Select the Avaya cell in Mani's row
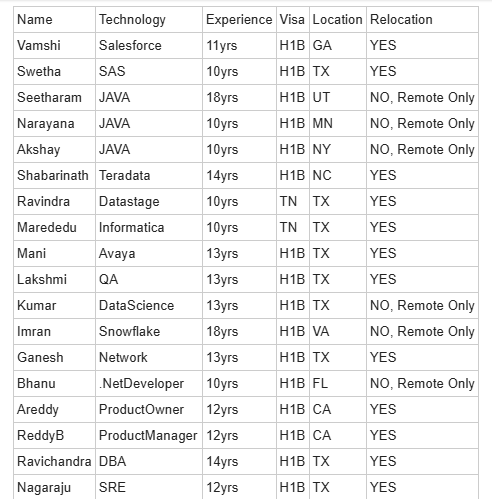492x499 pixels. click(149, 254)
